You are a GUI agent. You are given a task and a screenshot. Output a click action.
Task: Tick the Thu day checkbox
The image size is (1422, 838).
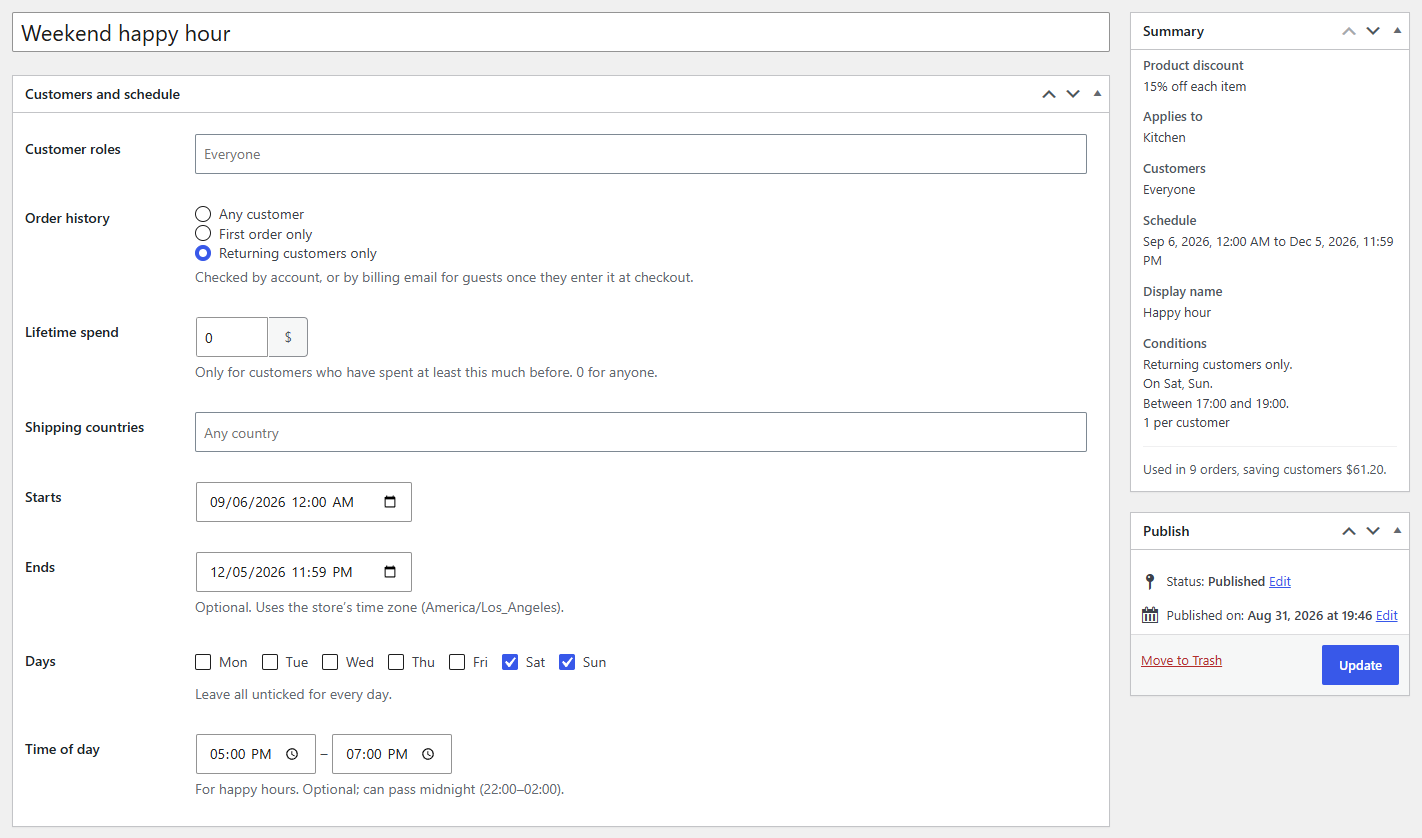(x=396, y=662)
